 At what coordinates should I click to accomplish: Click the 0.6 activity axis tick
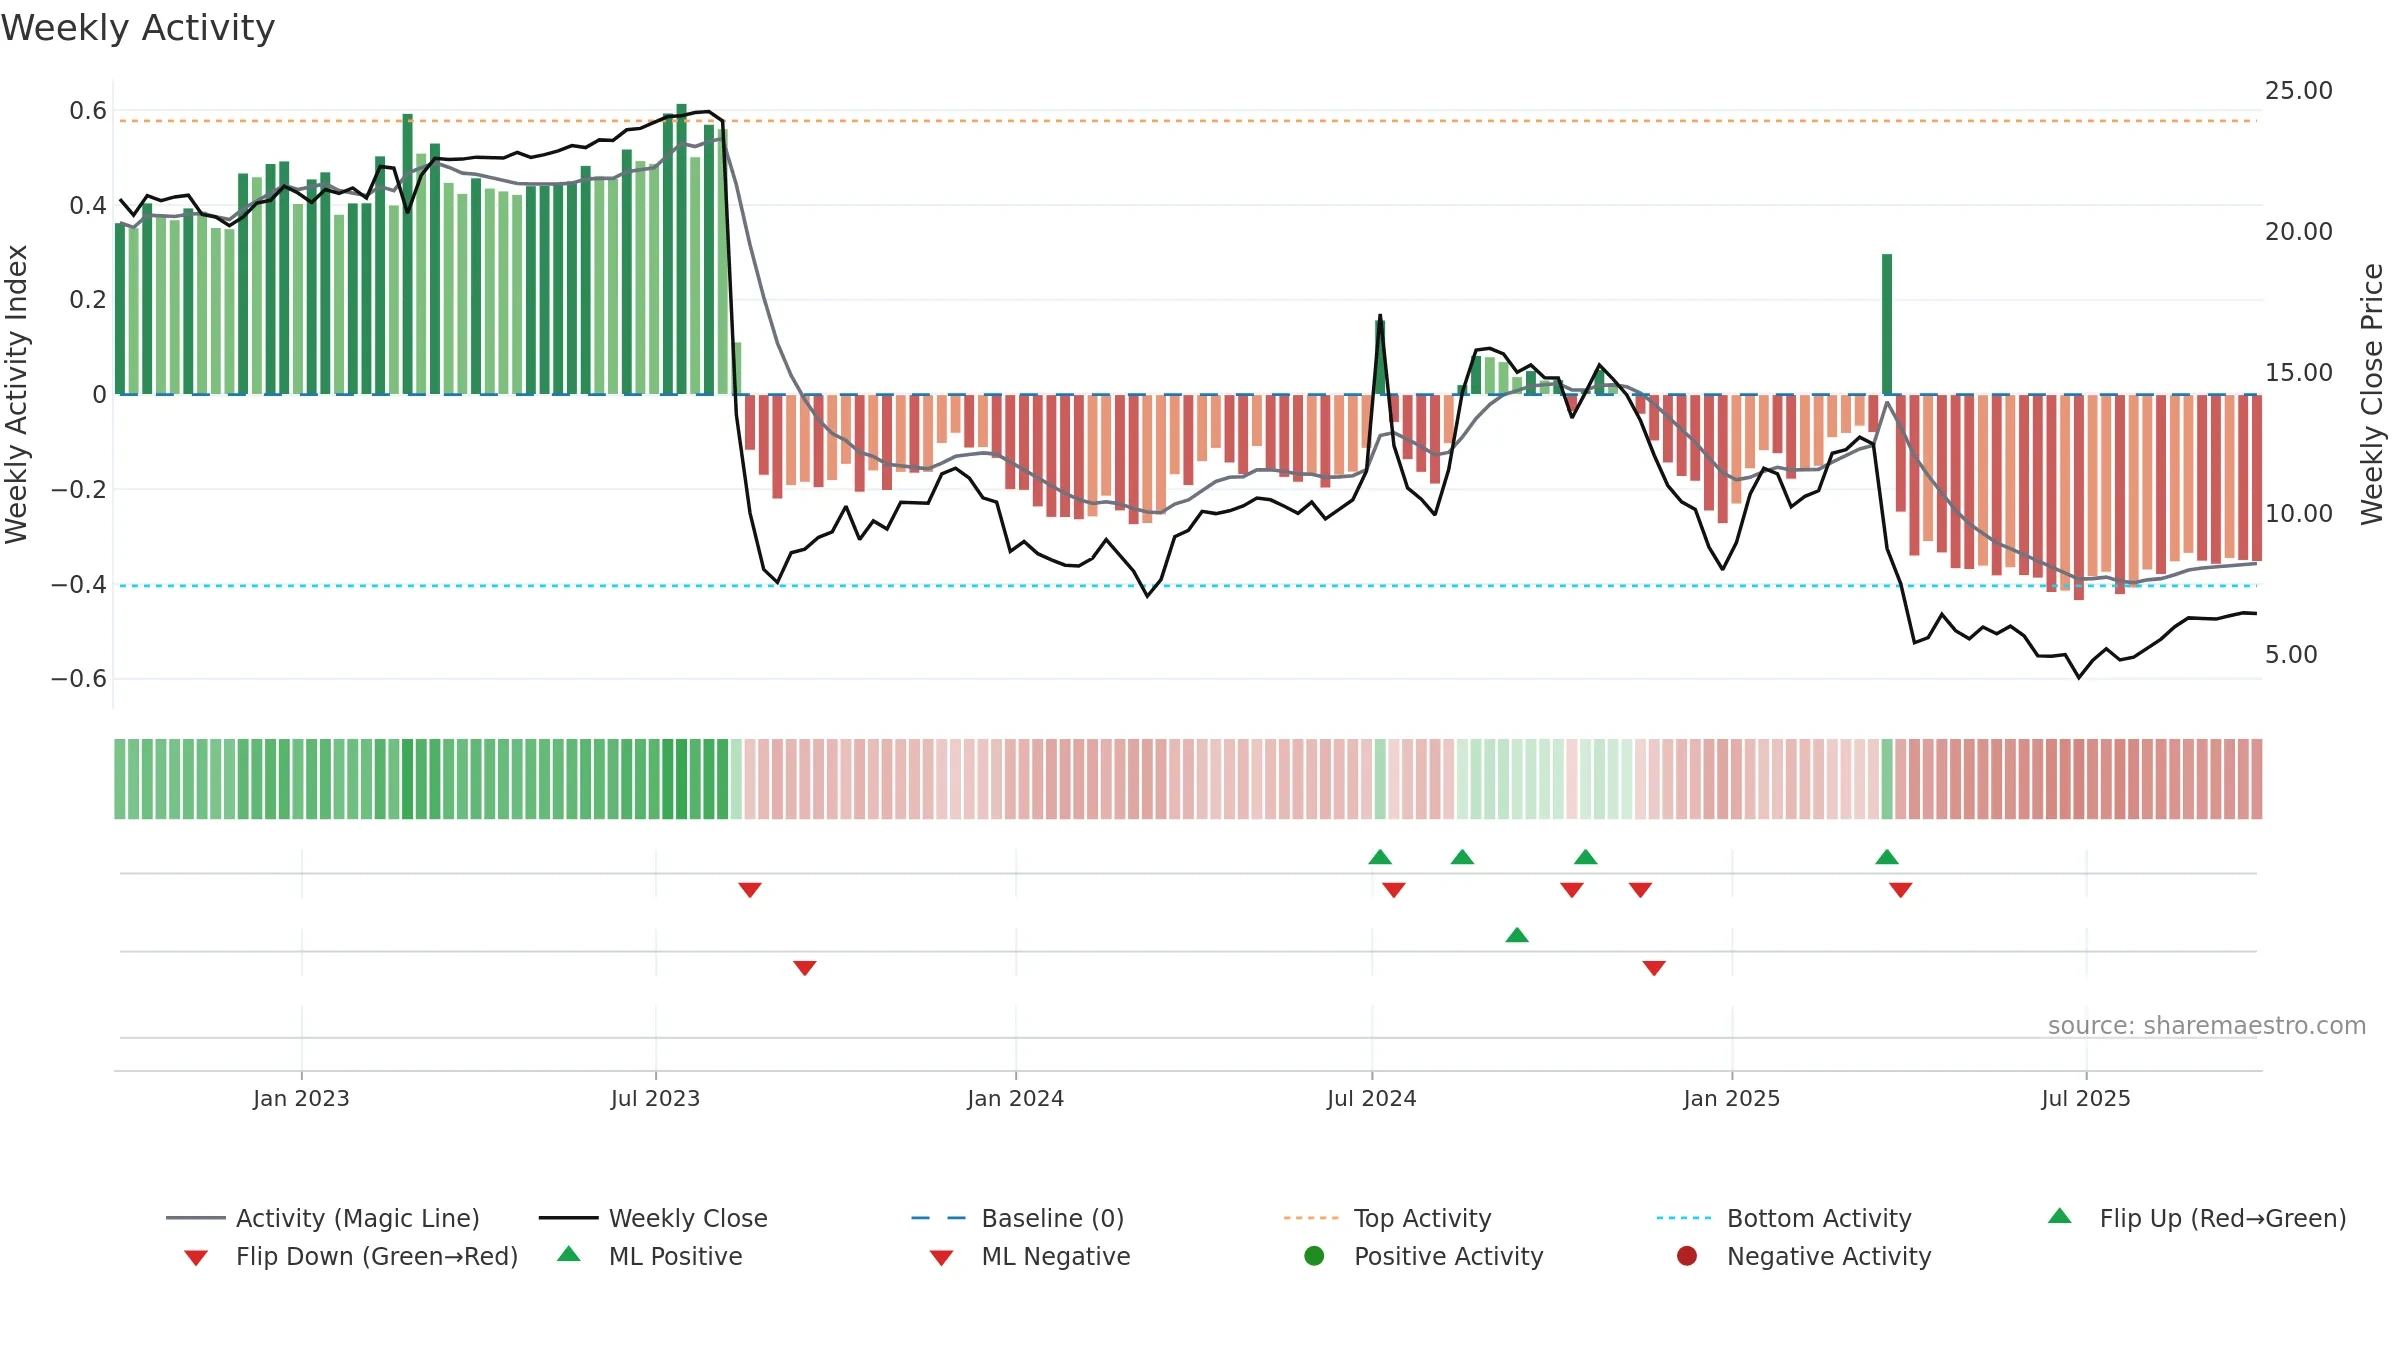click(x=88, y=110)
